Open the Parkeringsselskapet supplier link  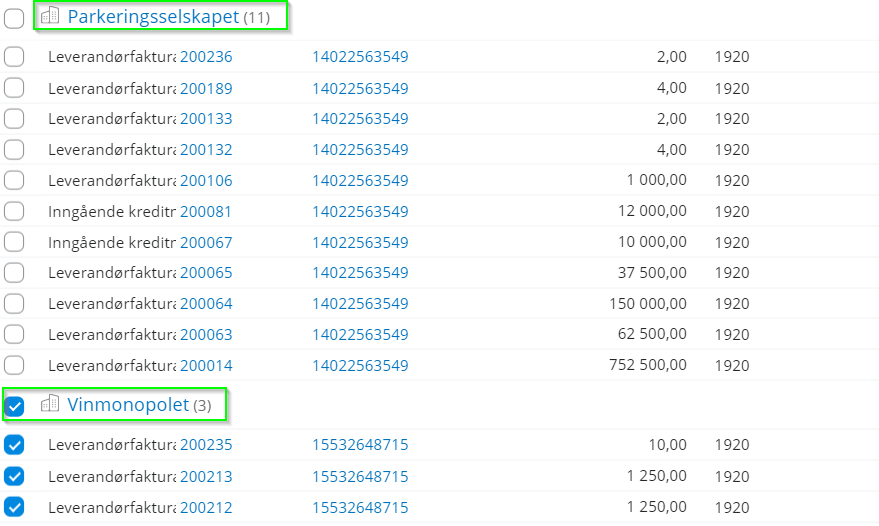tap(153, 17)
